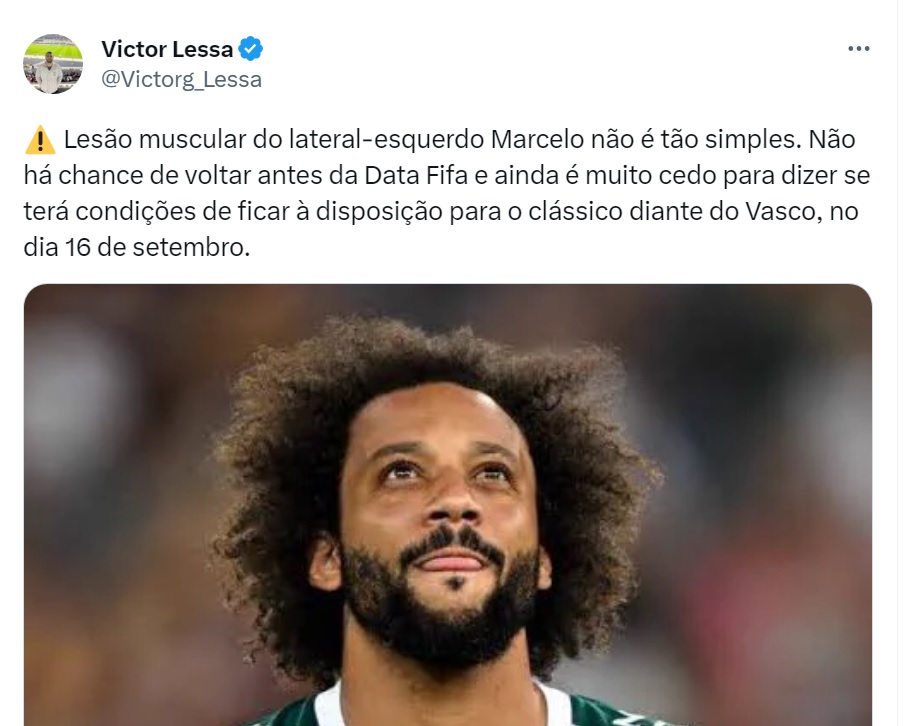
Task: Click the blue verified badge
Action: point(251,49)
